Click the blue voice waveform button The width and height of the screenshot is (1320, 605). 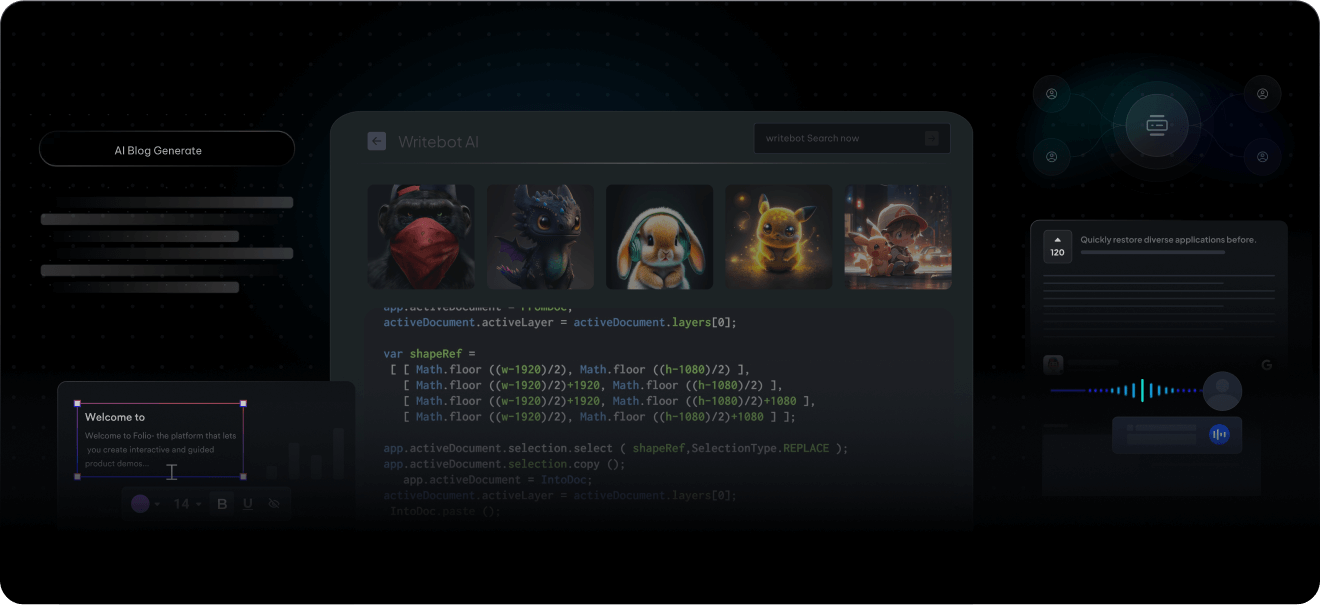[1219, 434]
